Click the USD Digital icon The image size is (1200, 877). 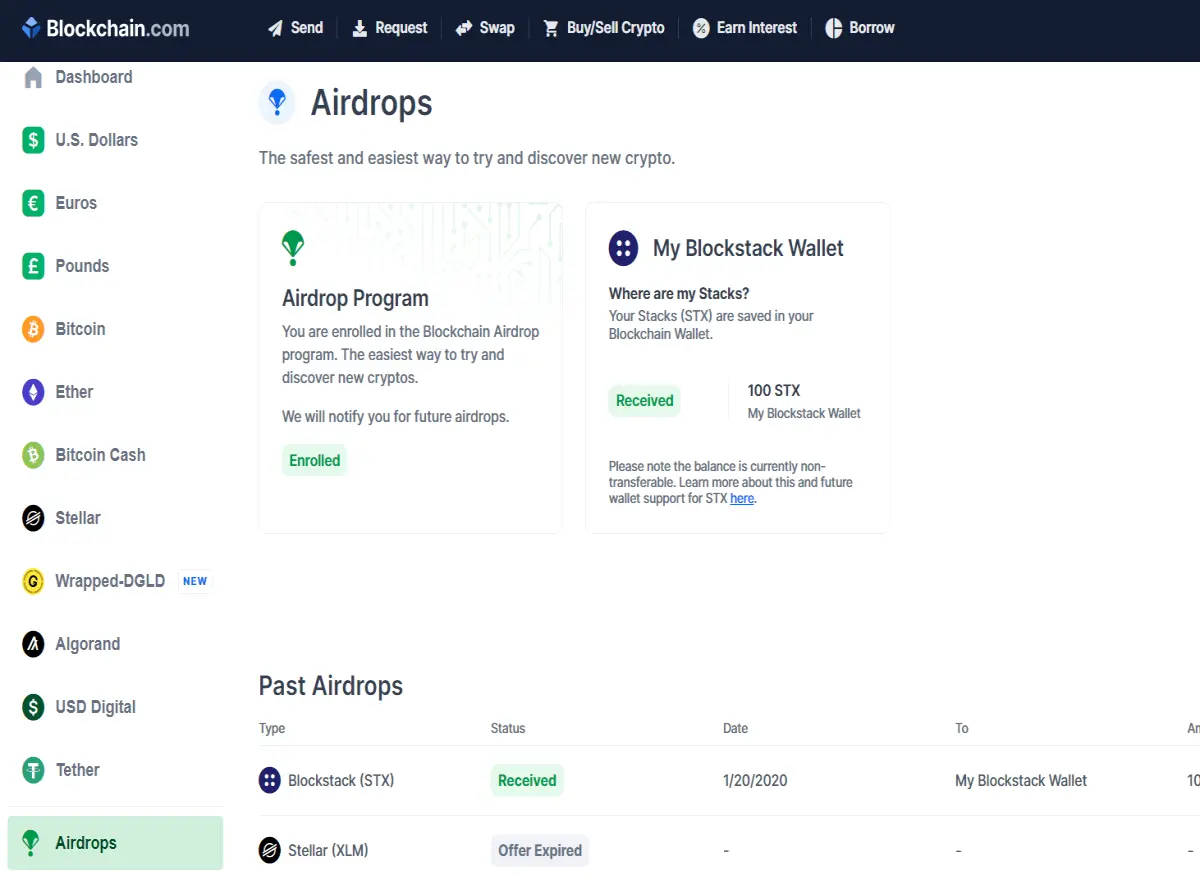click(x=33, y=707)
